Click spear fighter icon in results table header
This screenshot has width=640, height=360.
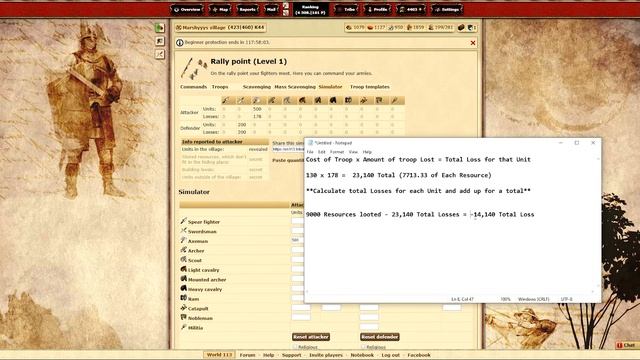click(226, 100)
